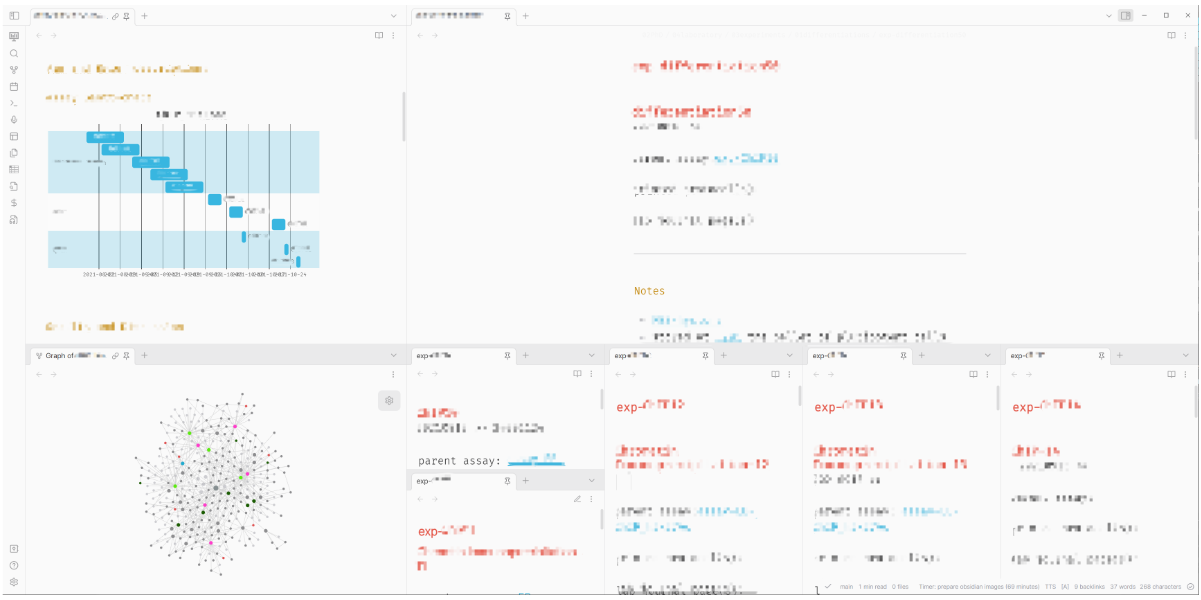Click the copy files ribbon icon

14,153
